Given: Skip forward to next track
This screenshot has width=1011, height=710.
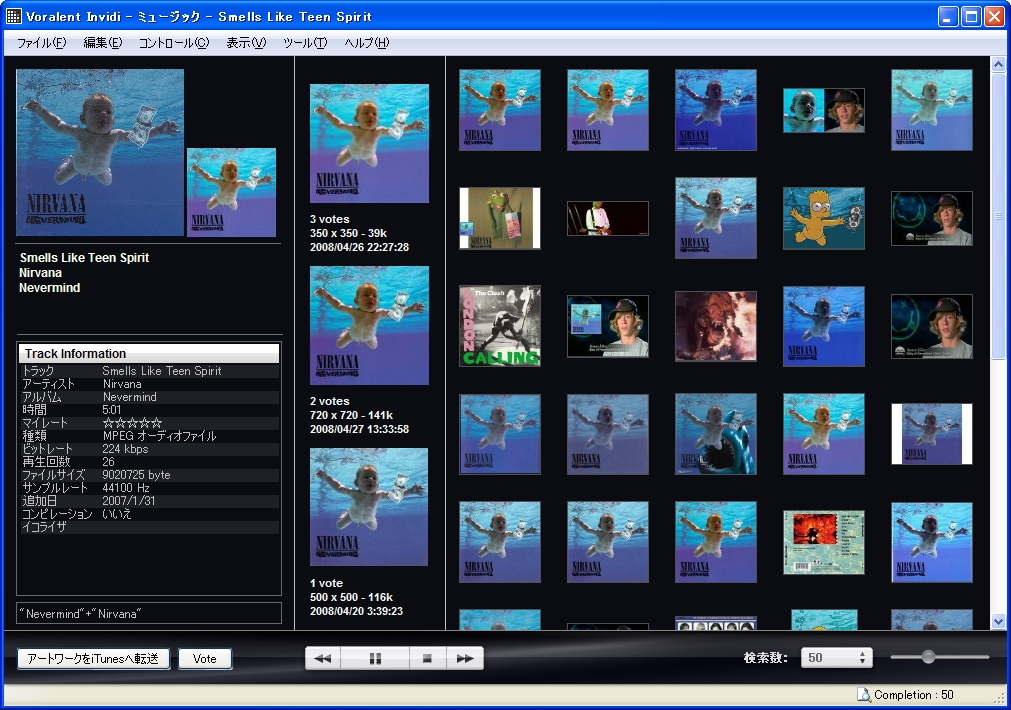Looking at the screenshot, I should 465,658.
